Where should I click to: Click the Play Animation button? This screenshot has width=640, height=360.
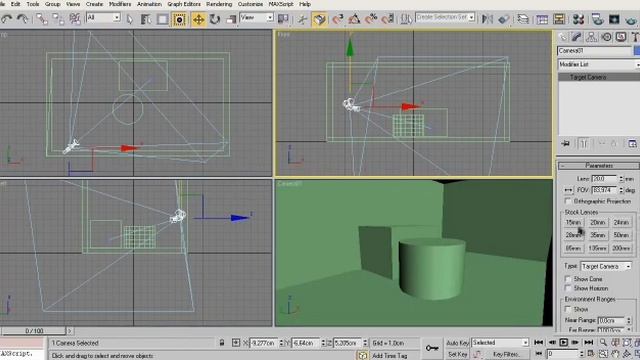(x=564, y=342)
